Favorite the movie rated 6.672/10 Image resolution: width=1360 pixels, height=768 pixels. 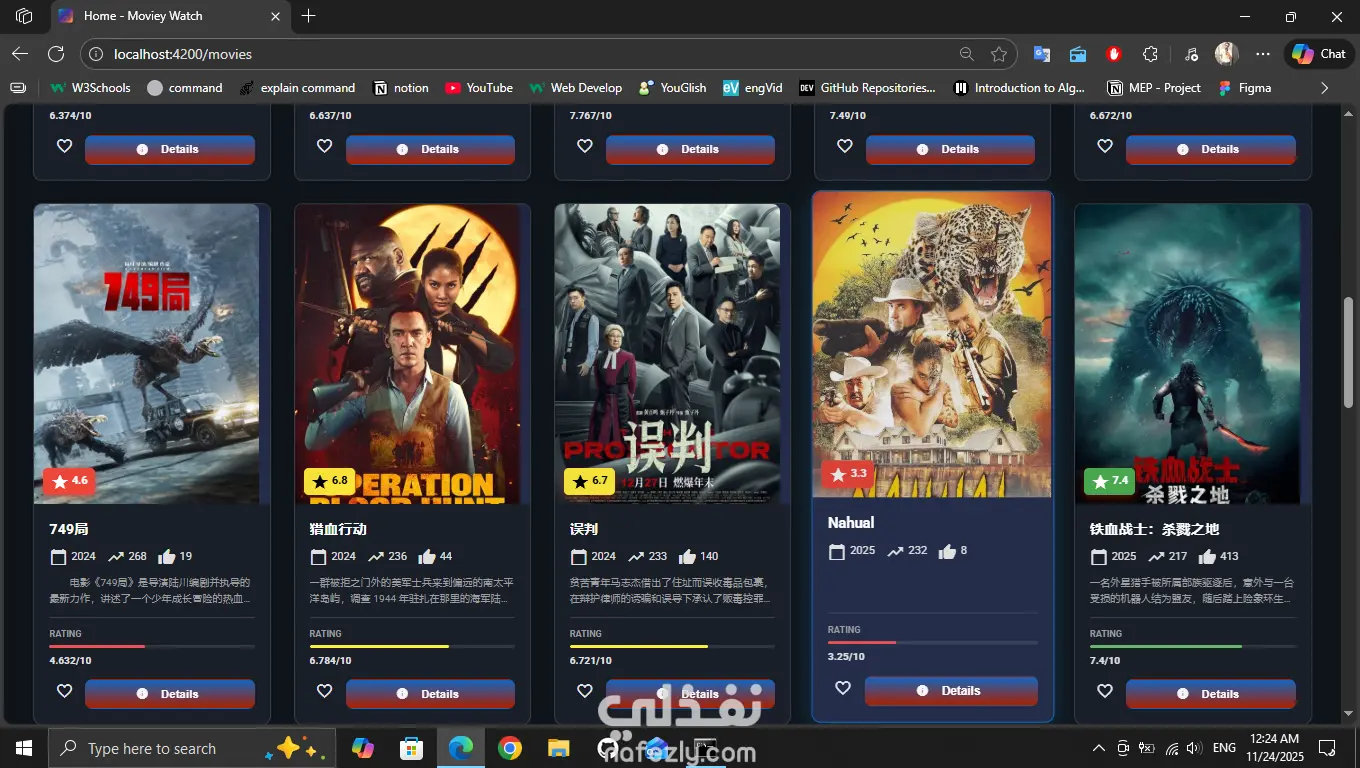pyautogui.click(x=1105, y=146)
